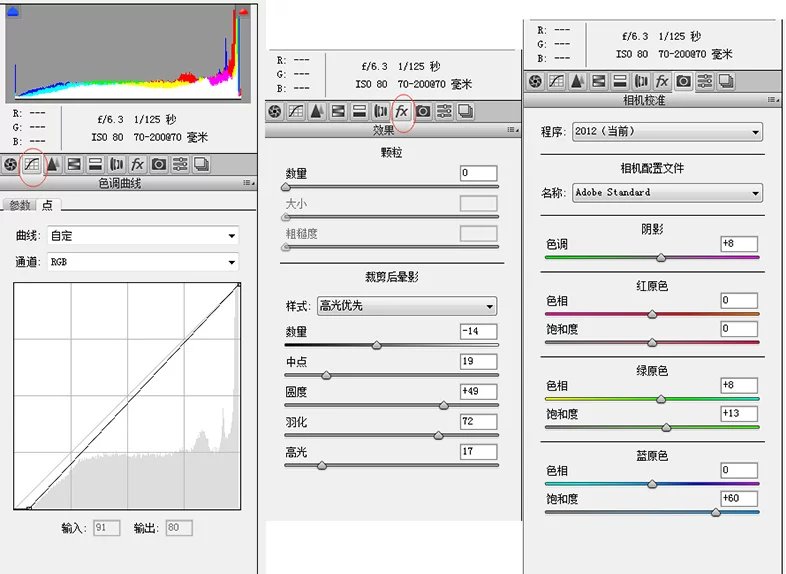Toggle the blue shadow clipping warning on histogram

[13, 12]
